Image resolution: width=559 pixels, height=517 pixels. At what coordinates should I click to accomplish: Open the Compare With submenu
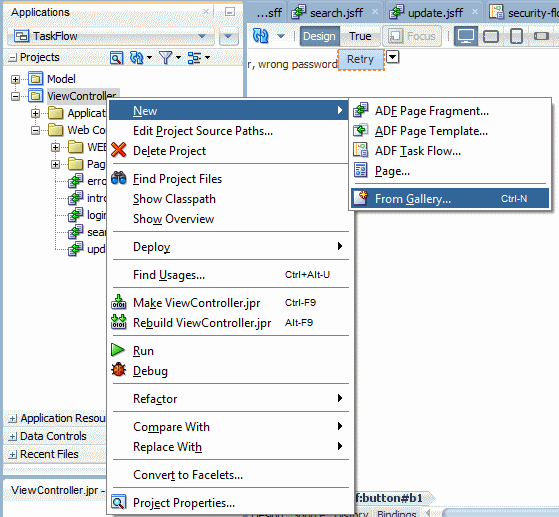(229, 426)
